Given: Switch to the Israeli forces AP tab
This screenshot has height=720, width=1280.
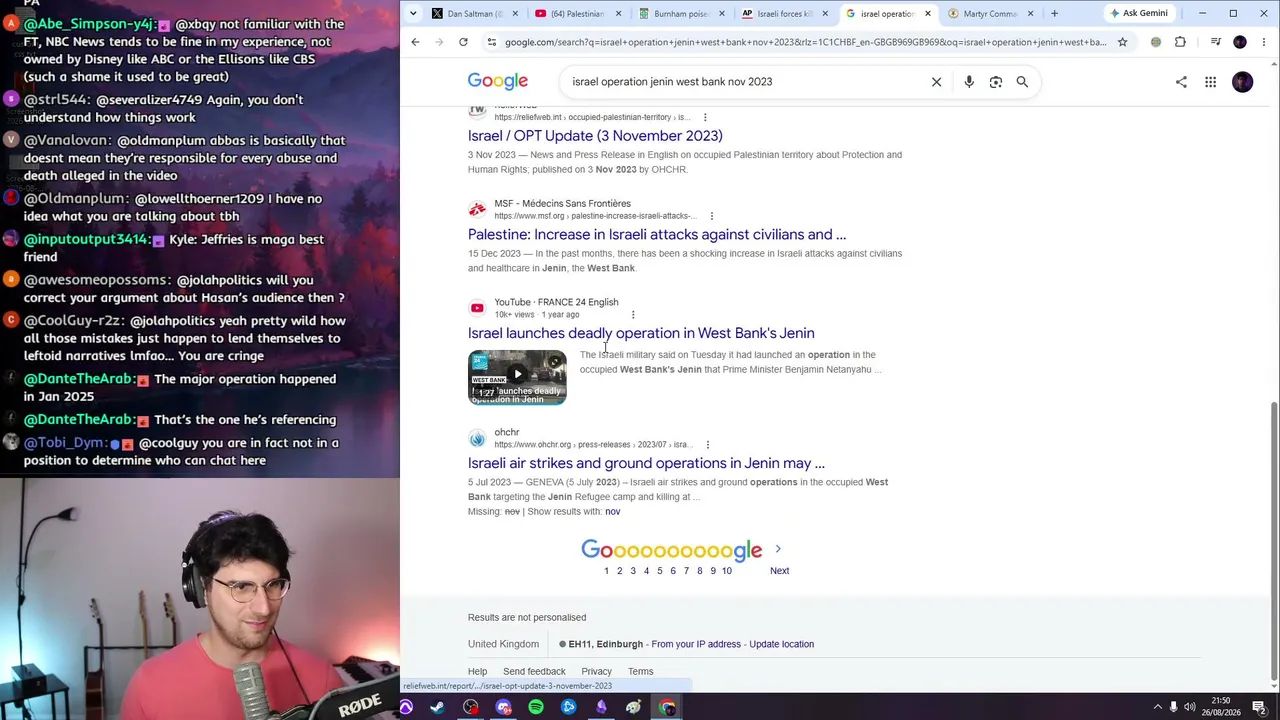Looking at the screenshot, I should pos(784,14).
